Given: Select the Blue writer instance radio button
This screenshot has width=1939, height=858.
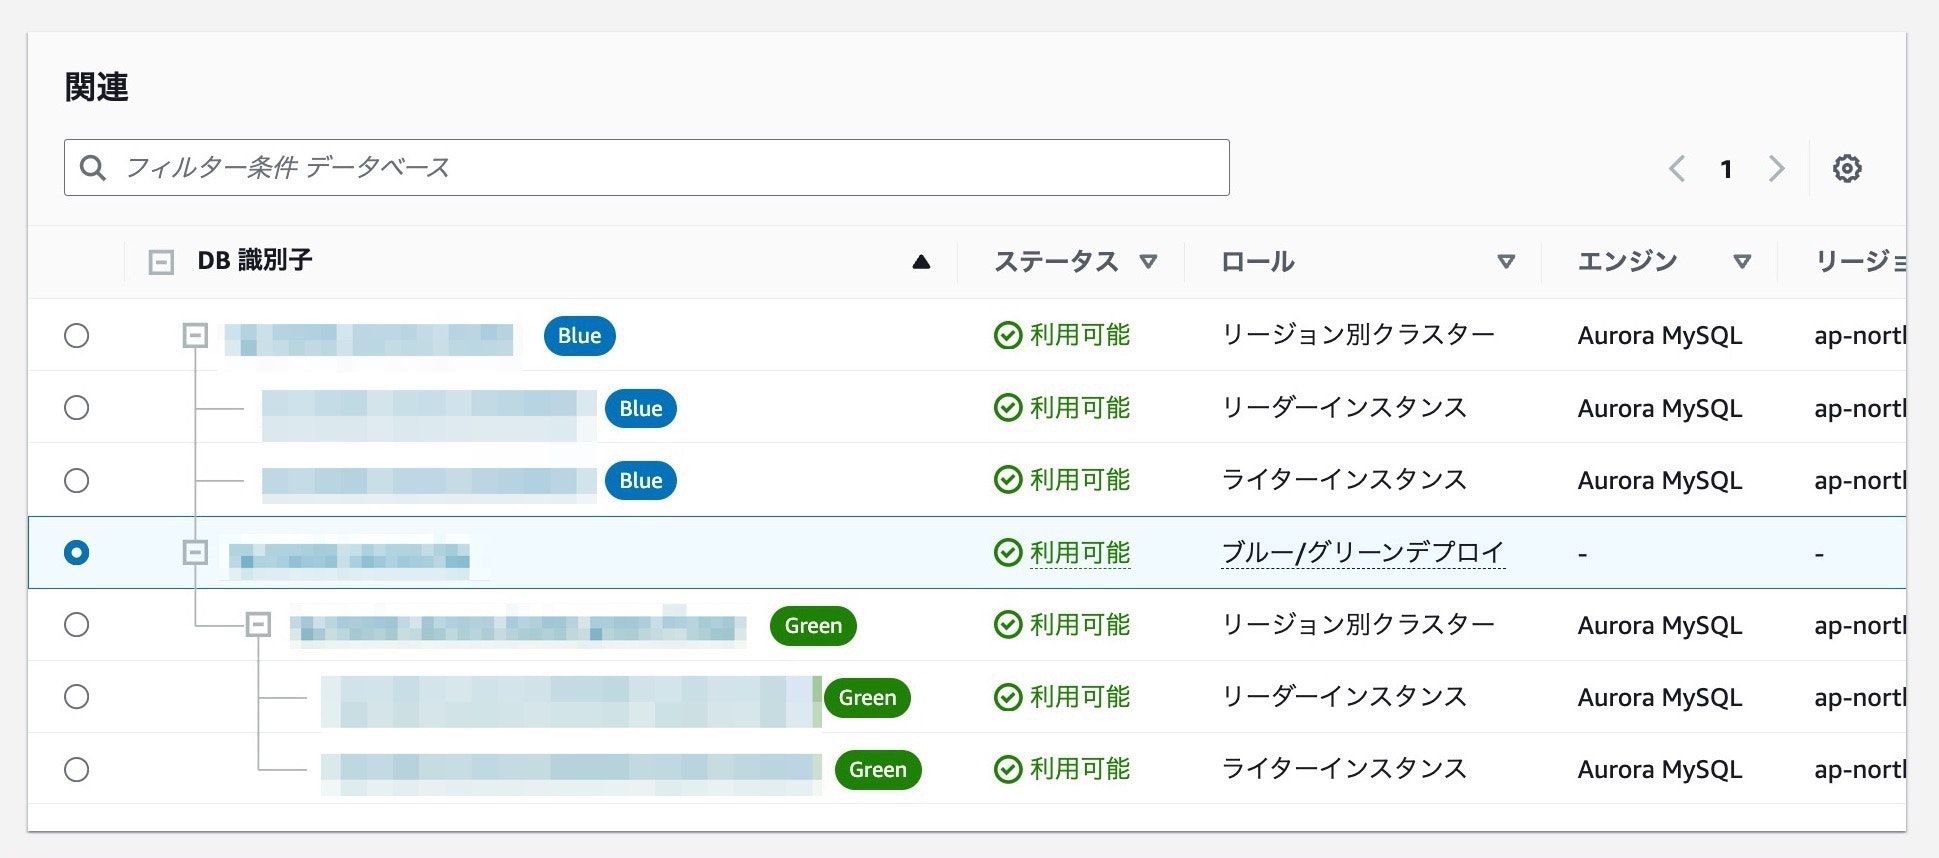Looking at the screenshot, I should (77, 481).
